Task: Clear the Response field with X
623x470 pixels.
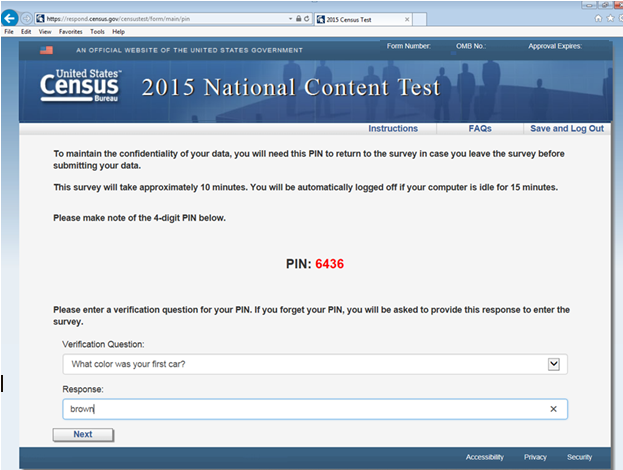Action: pos(553,409)
